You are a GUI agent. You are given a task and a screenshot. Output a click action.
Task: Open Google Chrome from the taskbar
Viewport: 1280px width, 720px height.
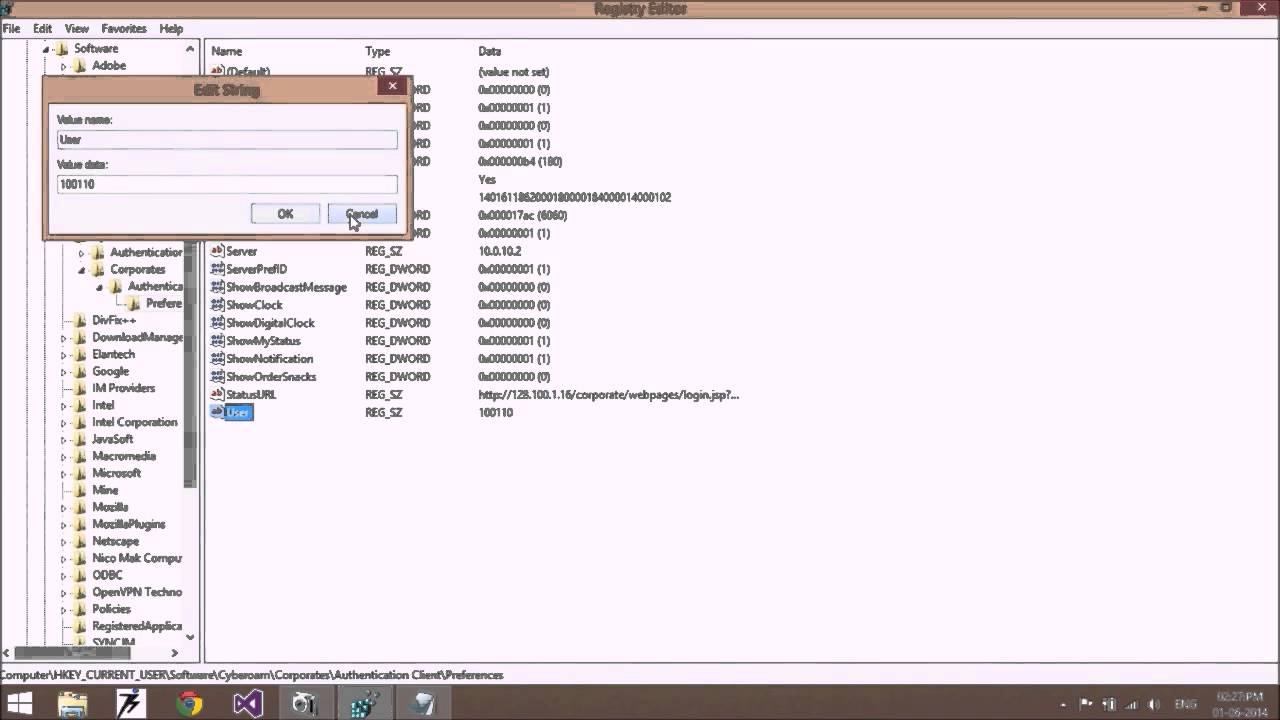click(188, 704)
